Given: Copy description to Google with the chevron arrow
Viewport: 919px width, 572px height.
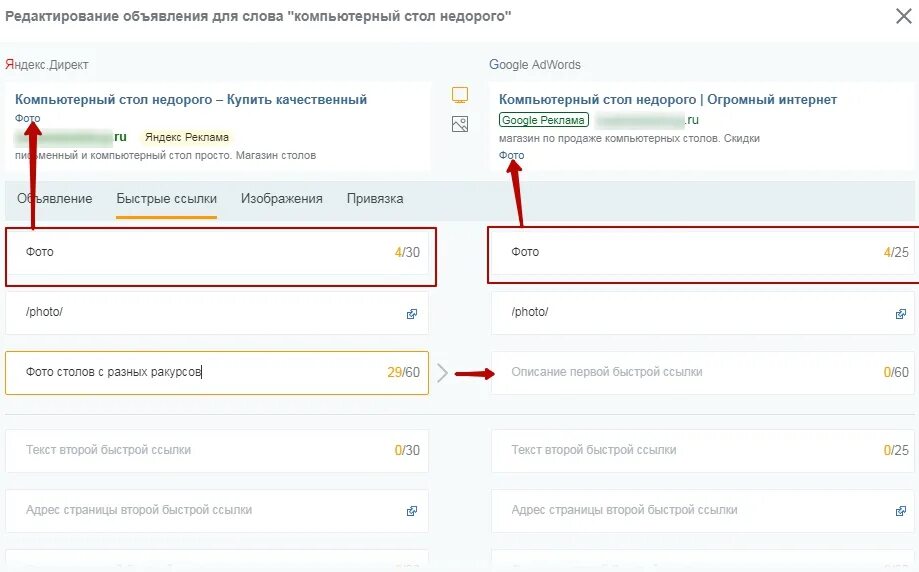Looking at the screenshot, I should pyautogui.click(x=443, y=373).
